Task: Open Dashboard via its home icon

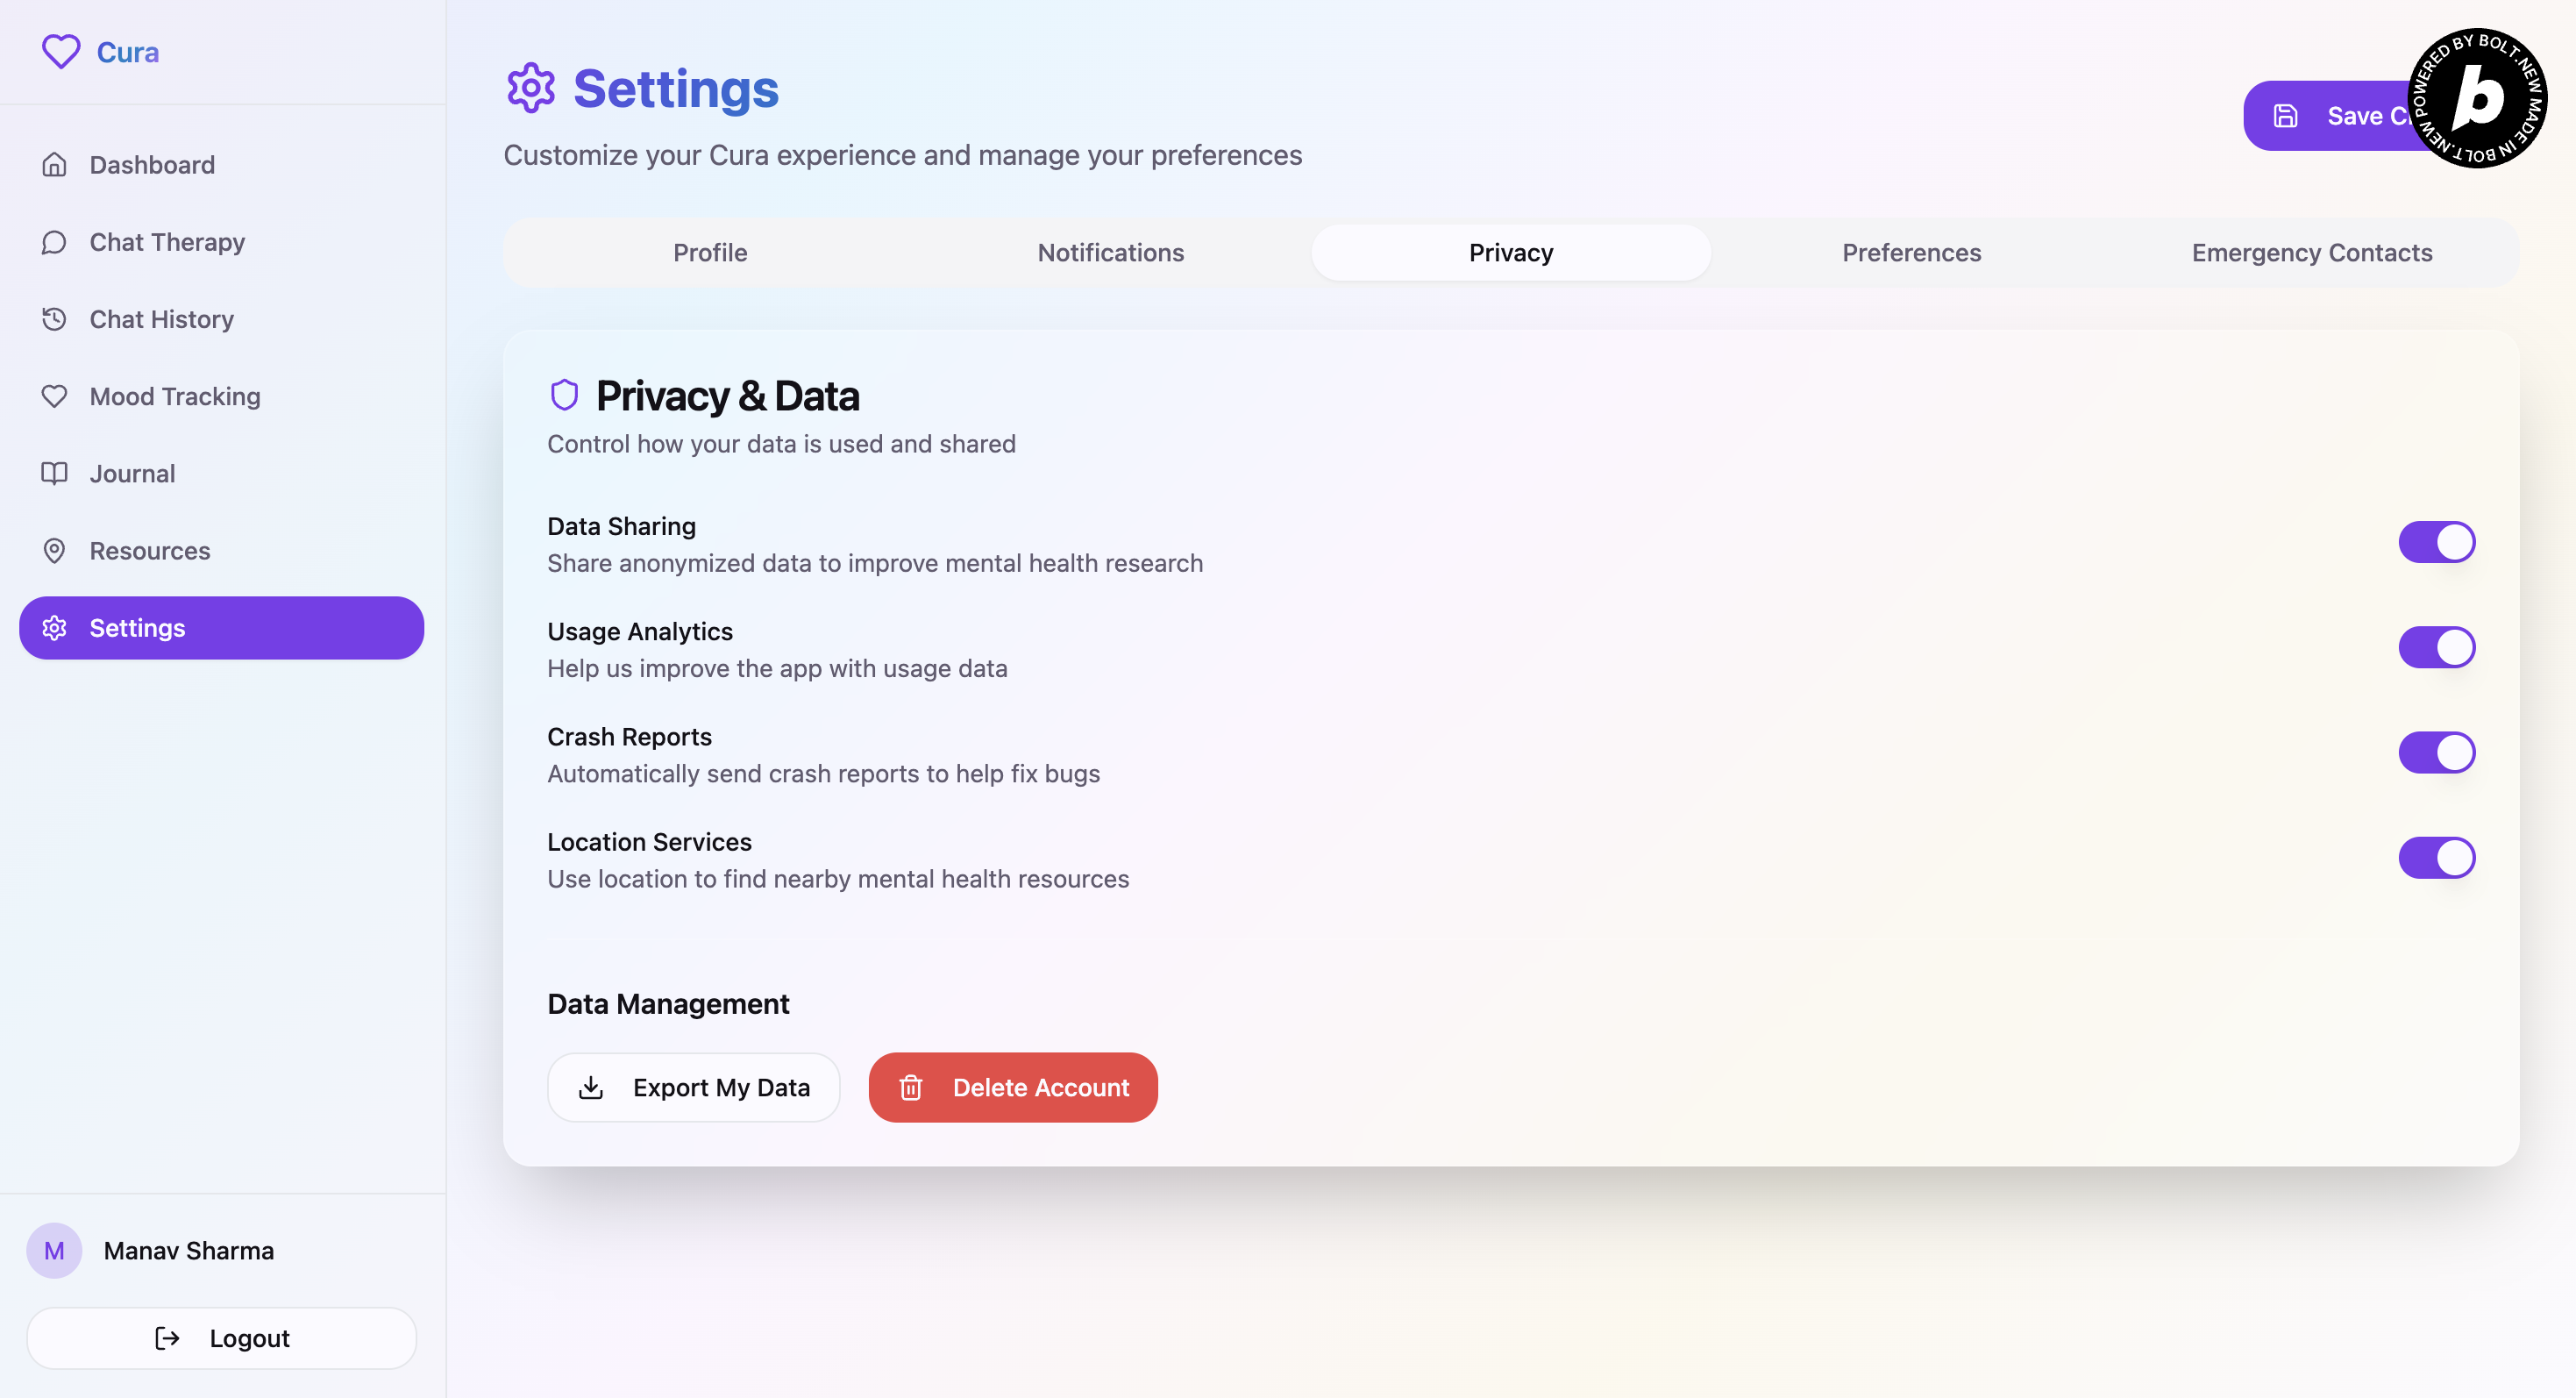Action: tap(54, 164)
